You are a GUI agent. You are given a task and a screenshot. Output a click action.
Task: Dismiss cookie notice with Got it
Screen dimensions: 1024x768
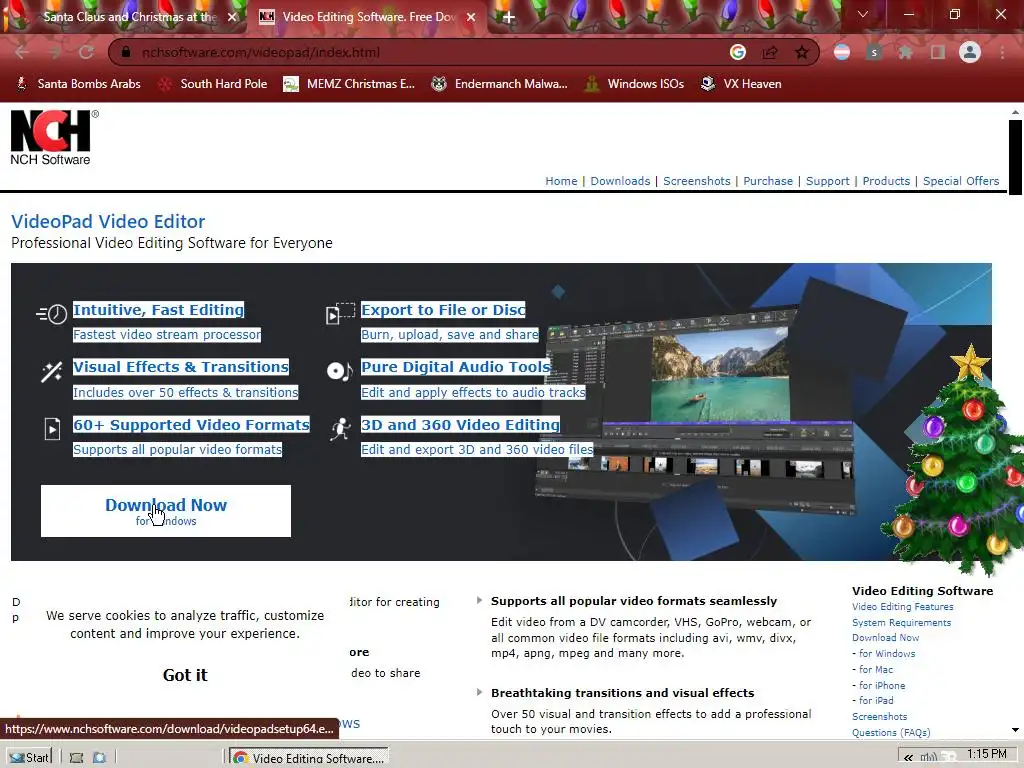point(185,675)
